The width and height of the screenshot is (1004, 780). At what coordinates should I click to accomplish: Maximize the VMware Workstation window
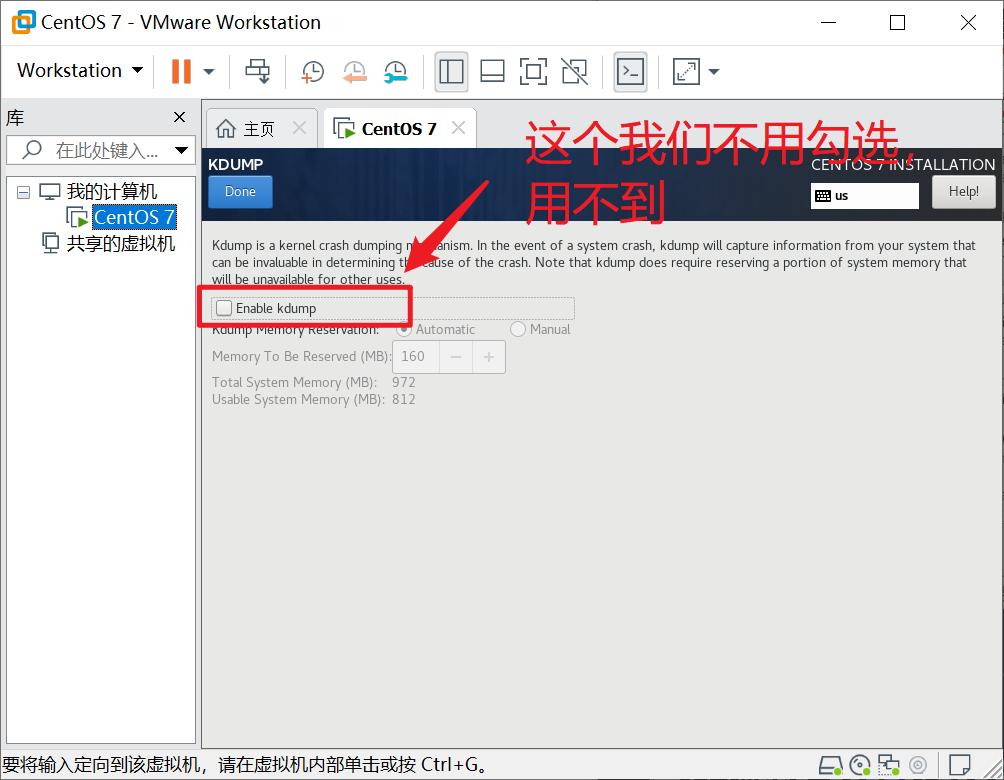point(898,22)
